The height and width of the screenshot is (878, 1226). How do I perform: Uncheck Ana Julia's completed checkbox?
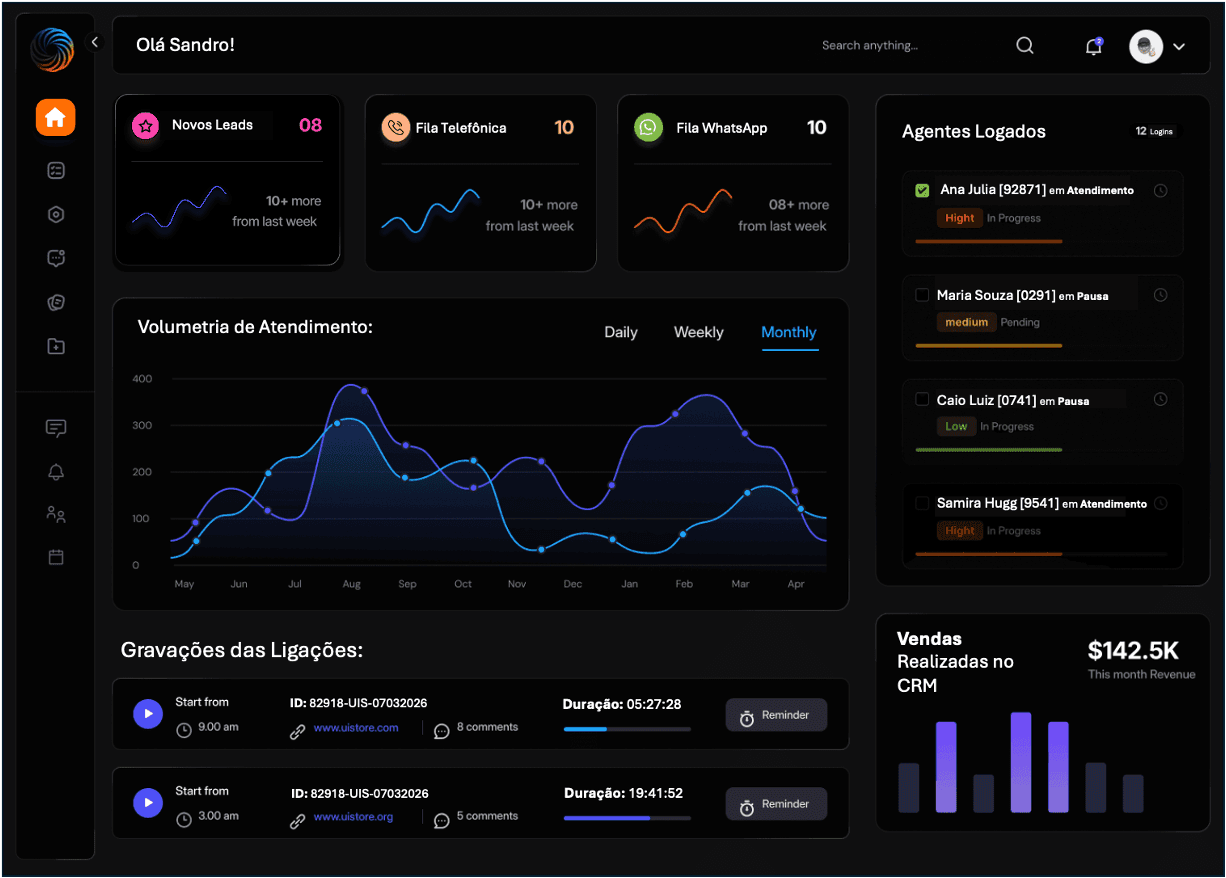pyautogui.click(x=921, y=189)
